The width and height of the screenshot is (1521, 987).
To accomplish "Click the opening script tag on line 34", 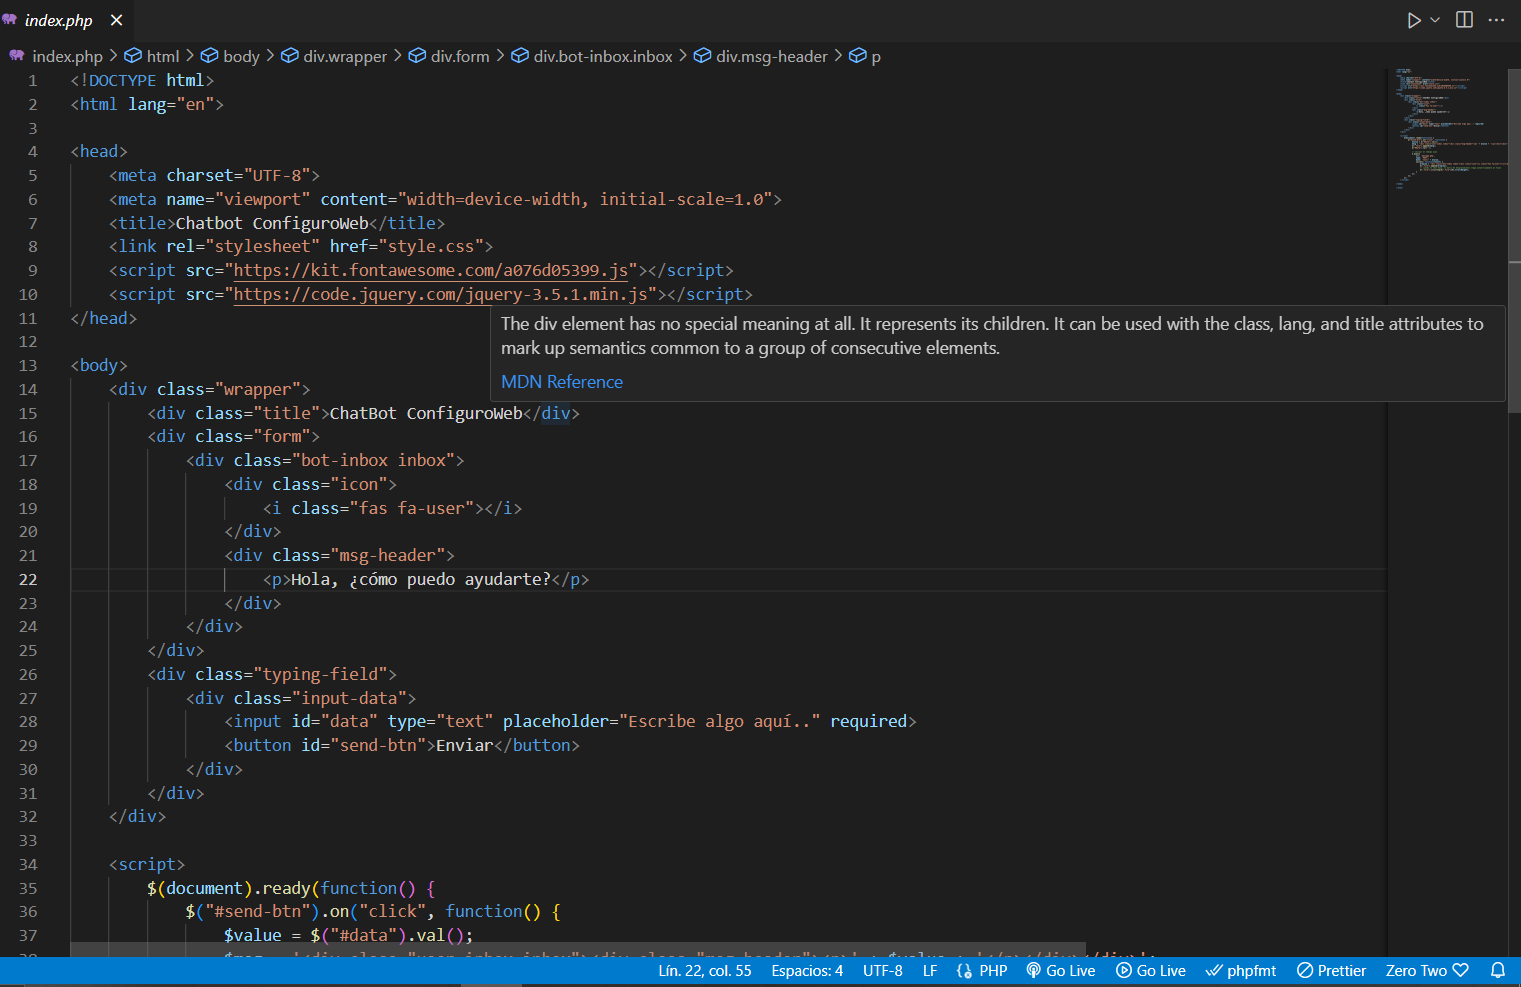I will point(147,865).
